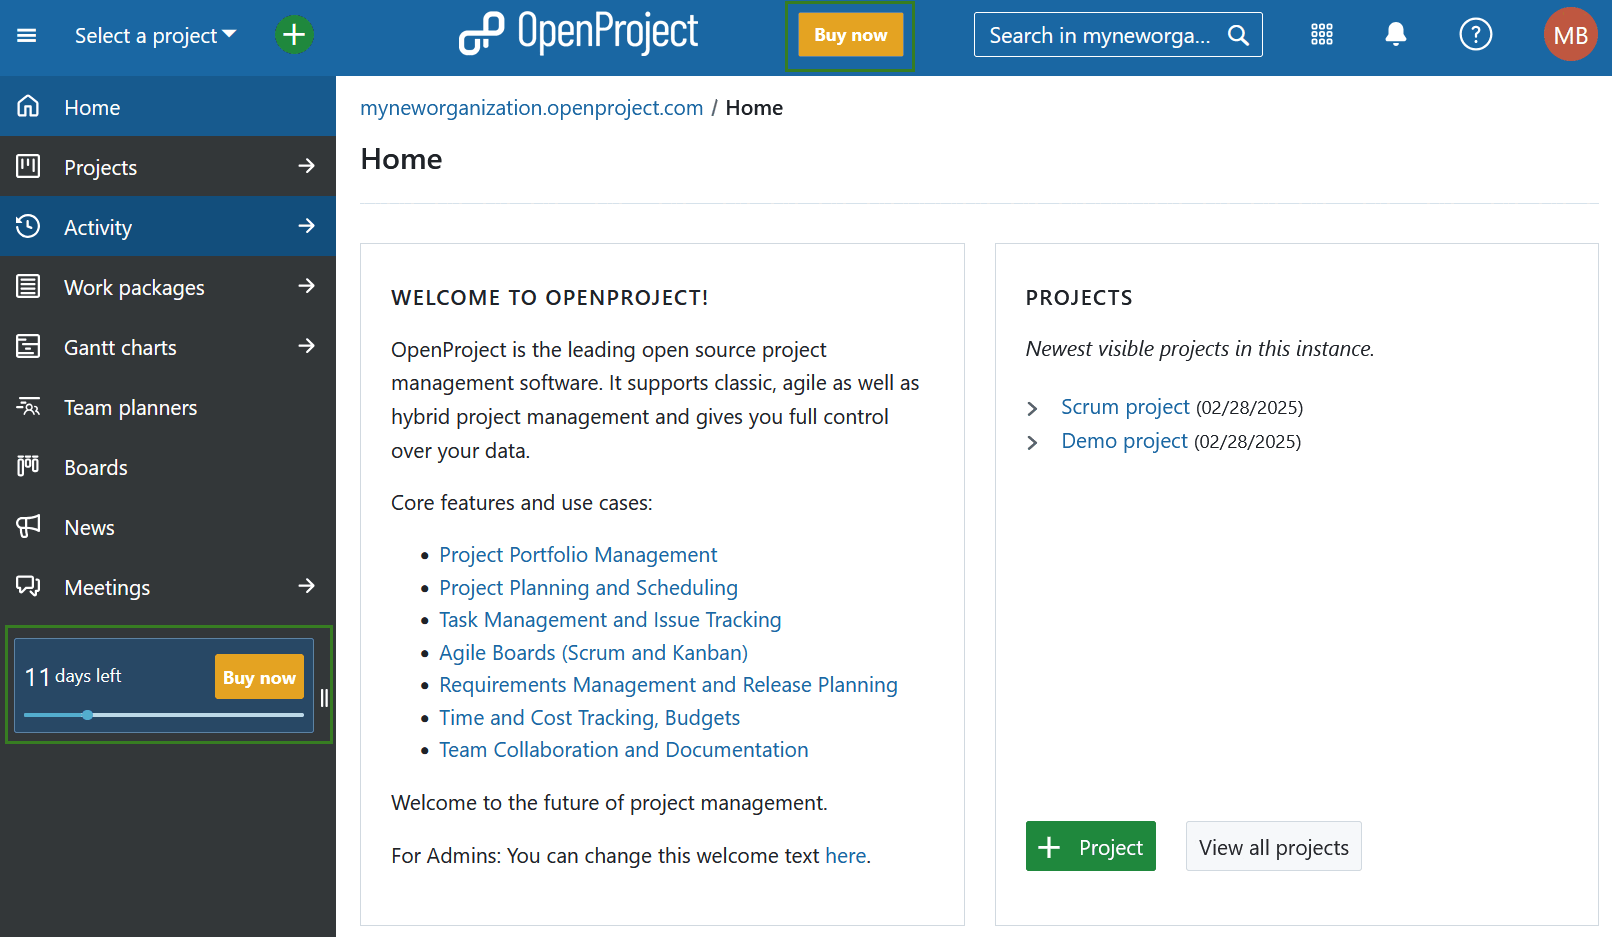The image size is (1612, 937).
Task: Click the OpenProject logo
Action: (x=578, y=33)
